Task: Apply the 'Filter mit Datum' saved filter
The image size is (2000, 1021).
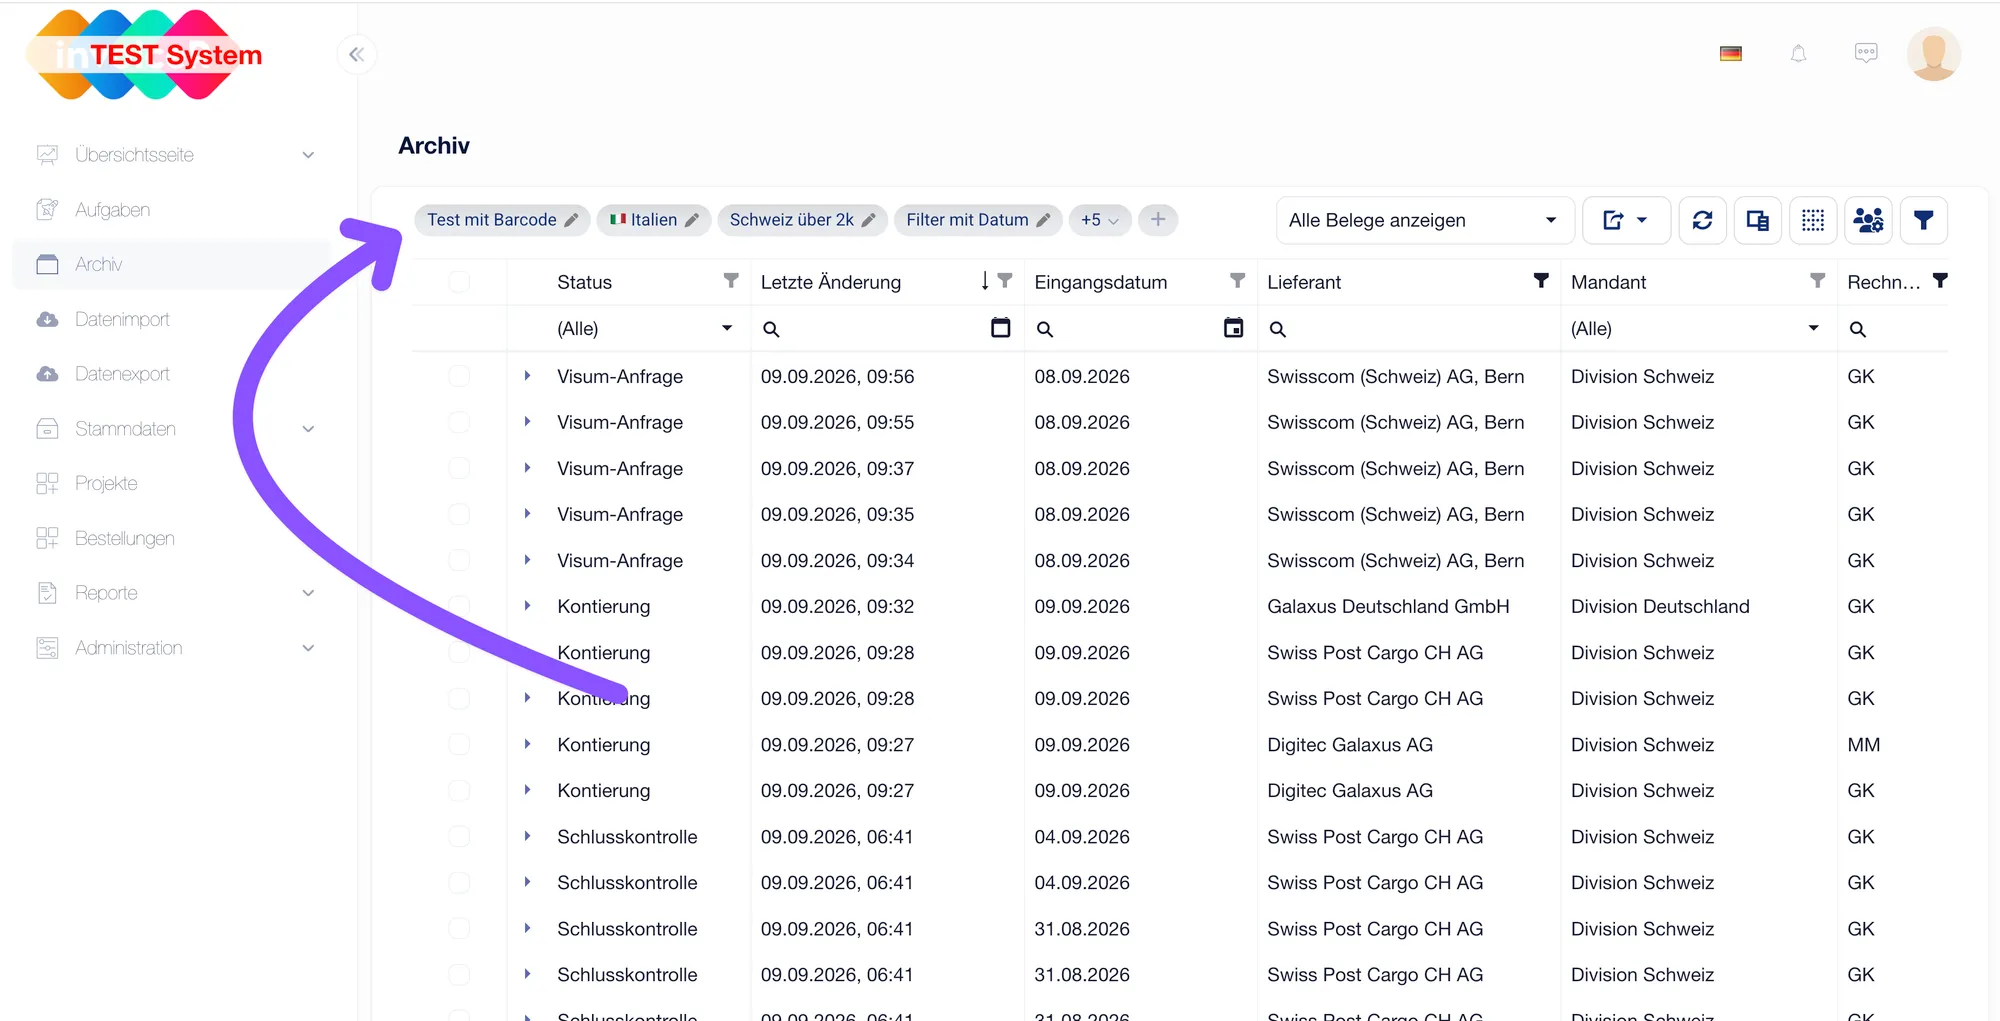Action: click(967, 220)
